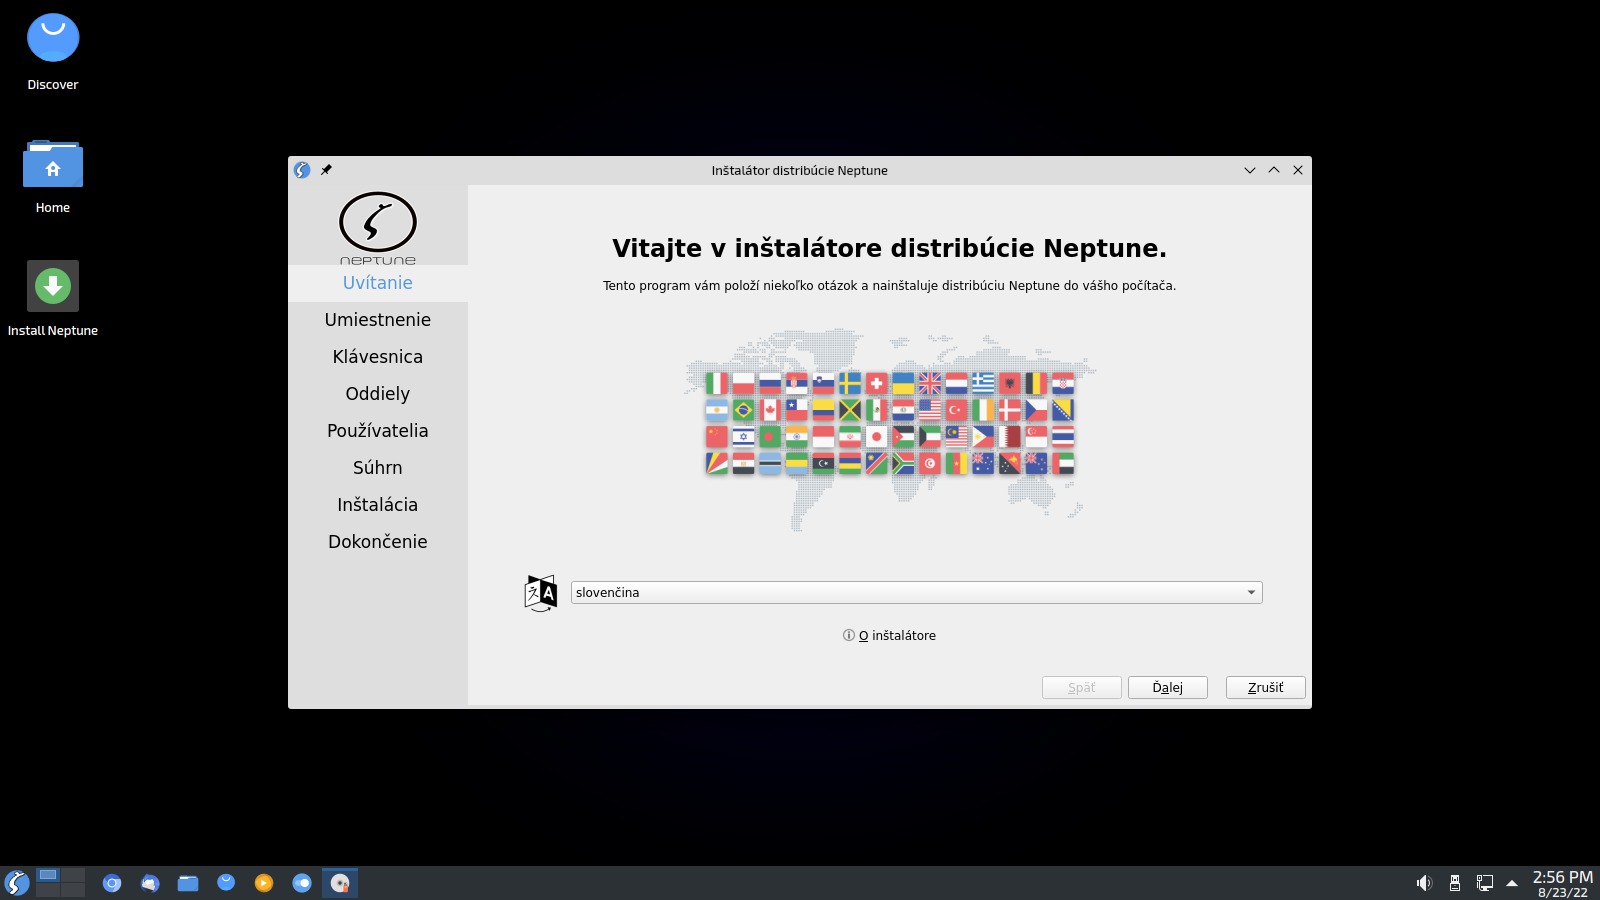Select the Používatelia step in sidebar
The width and height of the screenshot is (1600, 900).
pos(378,431)
